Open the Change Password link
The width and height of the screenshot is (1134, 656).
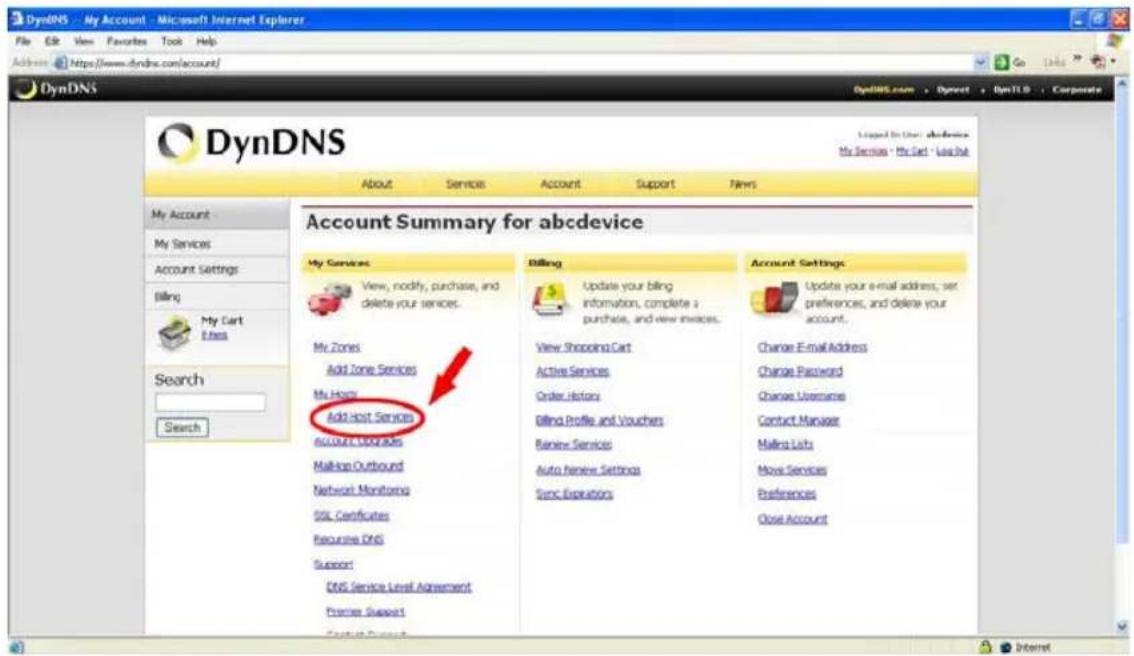pos(800,371)
